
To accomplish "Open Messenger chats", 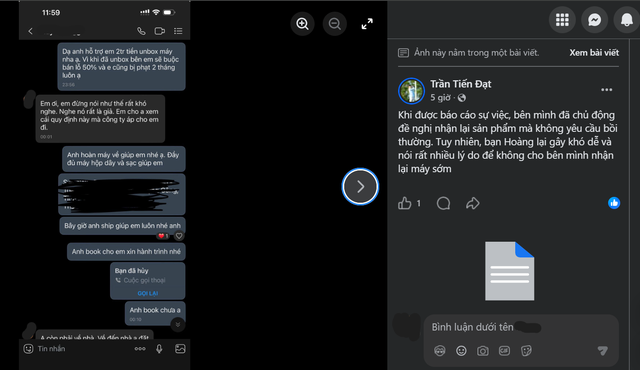I will (594, 20).
